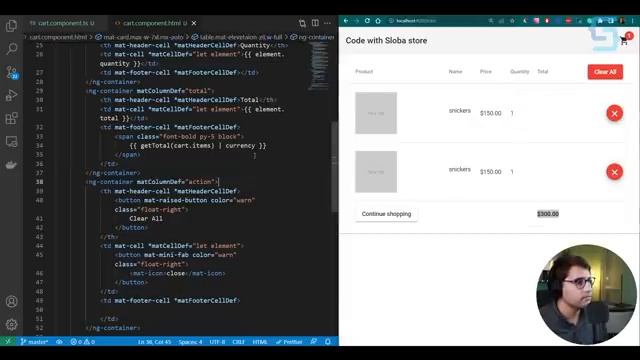
Task: Go forward in the browser
Action: coord(357,20)
